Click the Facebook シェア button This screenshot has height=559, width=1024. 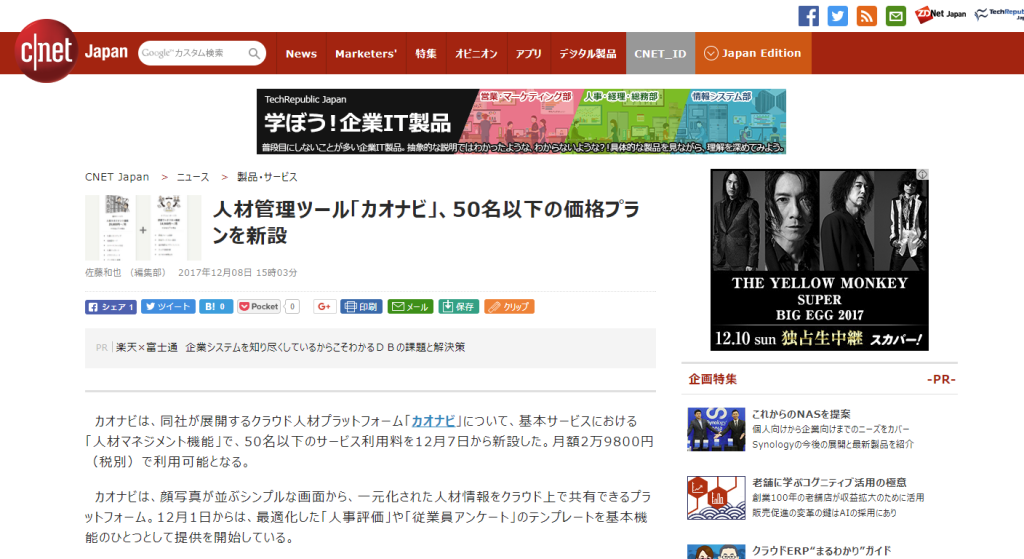110,307
